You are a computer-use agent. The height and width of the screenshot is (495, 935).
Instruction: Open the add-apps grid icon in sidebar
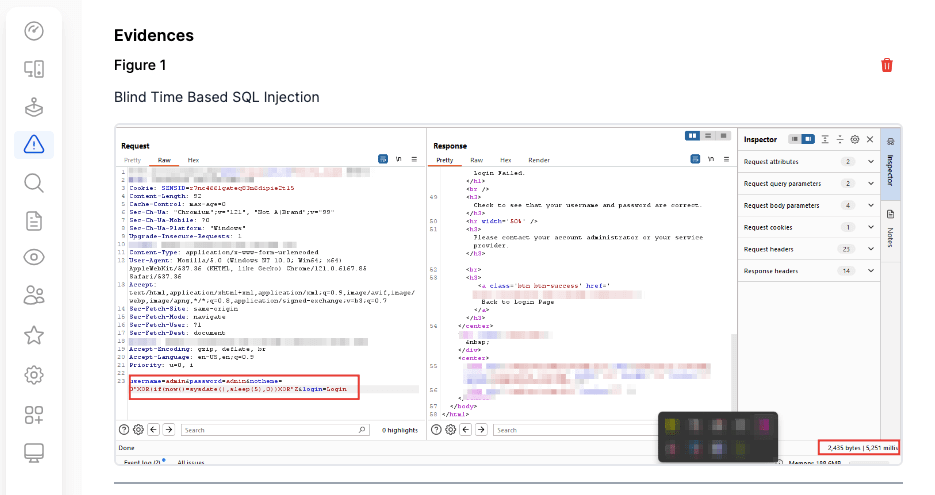pyautogui.click(x=34, y=415)
